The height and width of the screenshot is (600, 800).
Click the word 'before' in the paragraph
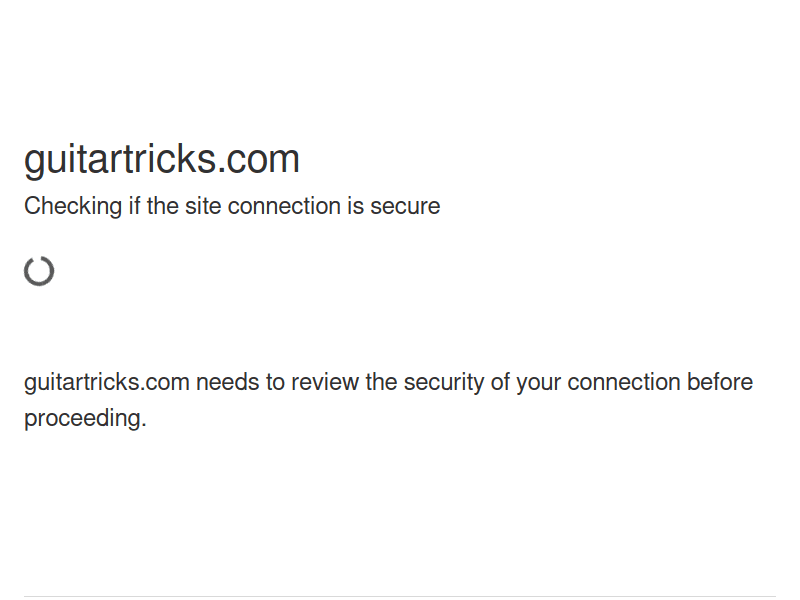(x=719, y=382)
